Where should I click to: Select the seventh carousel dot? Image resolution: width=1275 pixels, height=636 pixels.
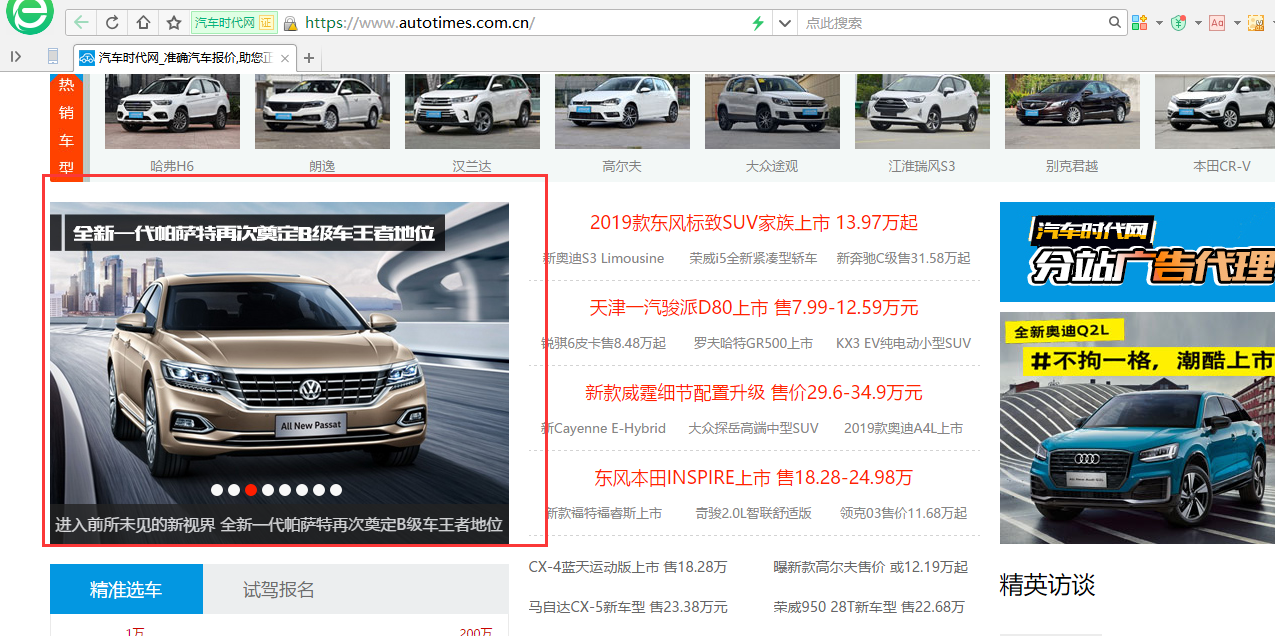(x=319, y=490)
